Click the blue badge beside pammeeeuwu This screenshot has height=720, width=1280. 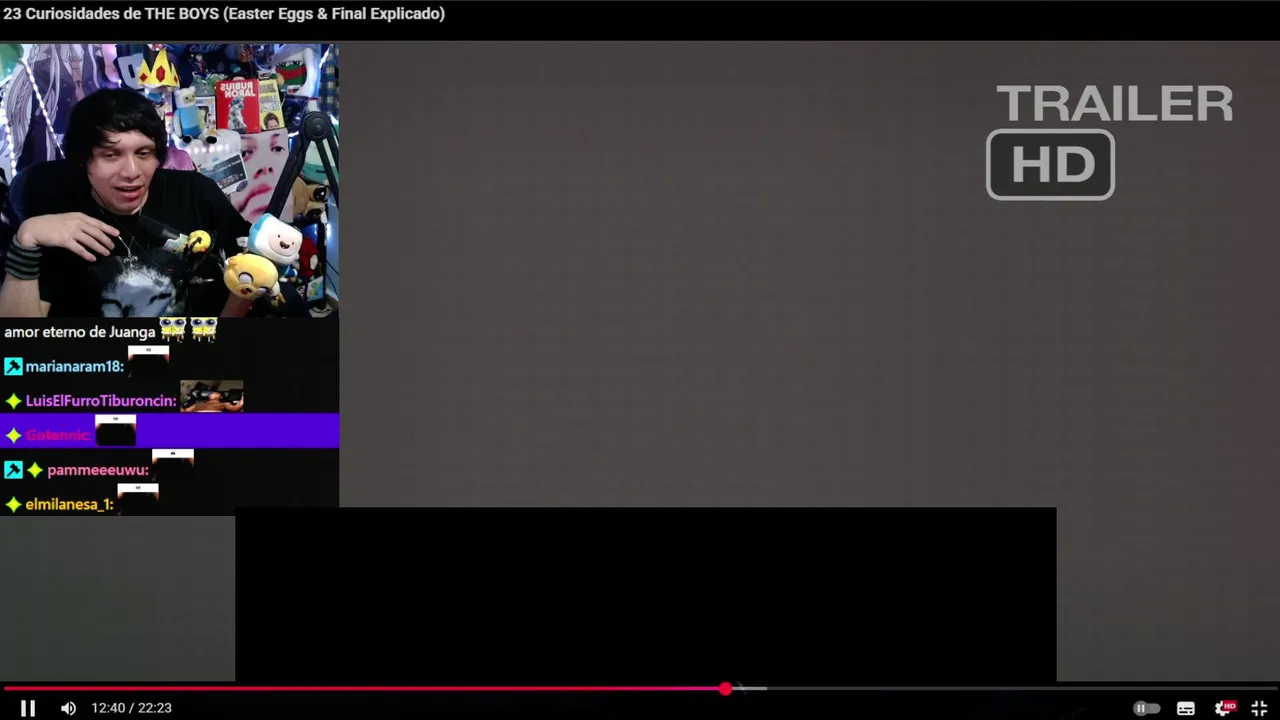(x=13, y=470)
